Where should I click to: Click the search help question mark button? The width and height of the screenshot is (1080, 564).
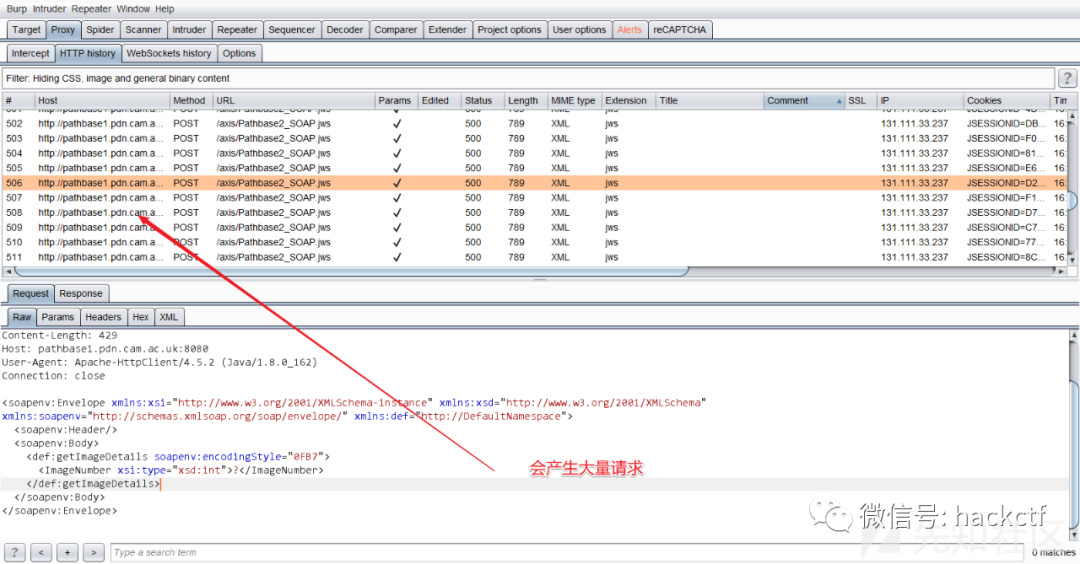[x=14, y=552]
